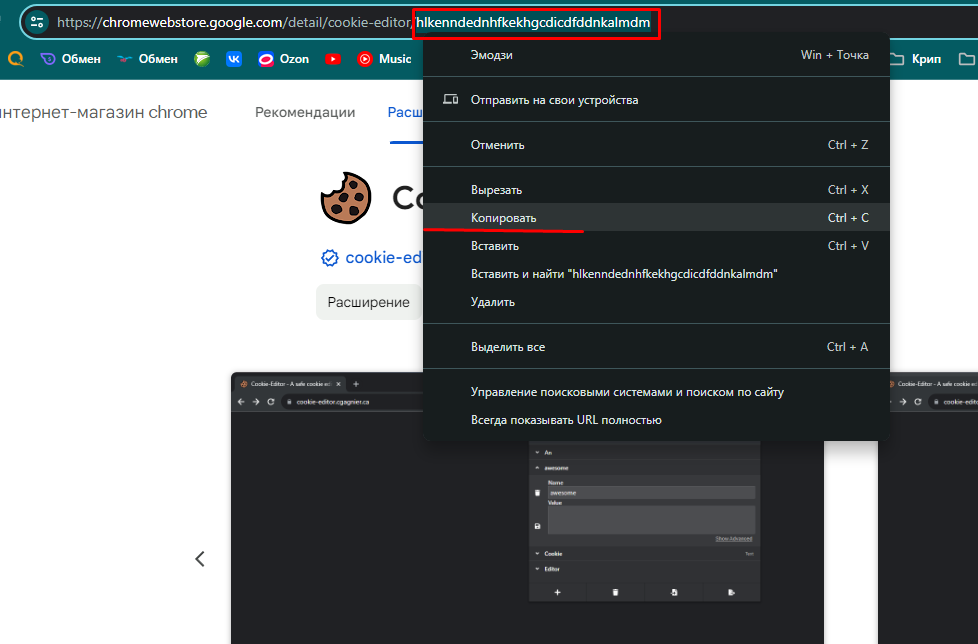This screenshot has height=644, width=978.
Task: Click the verified badge next to cookie-editor
Action: pyautogui.click(x=328, y=257)
